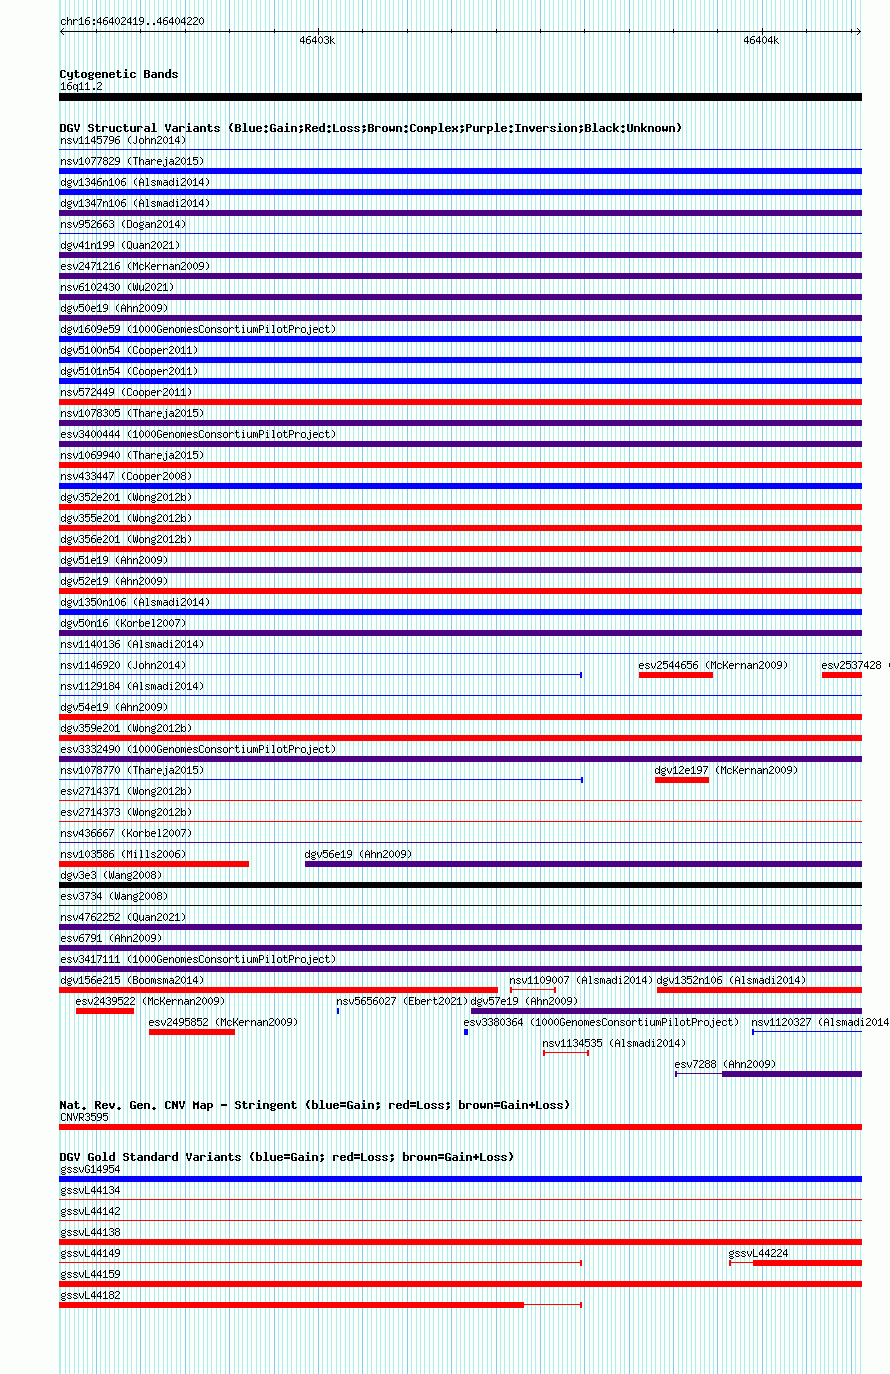Open the DGV Structural Variants track title
Viewport: 890px width, 1374px height.
click(x=371, y=128)
